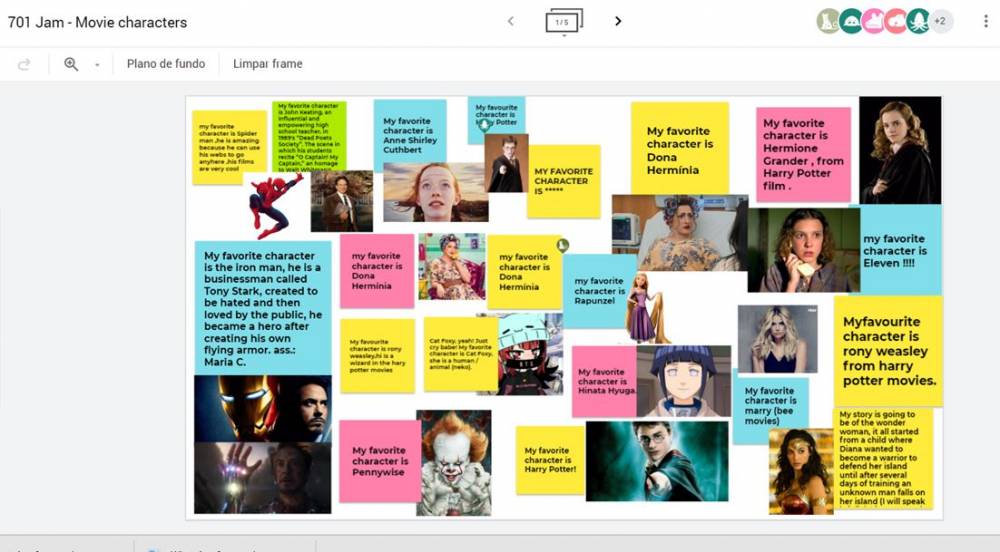Screen dimensions: 1000x552
Task: Select the yellow 'Harry Potter!' sticky note
Action: click(x=550, y=460)
